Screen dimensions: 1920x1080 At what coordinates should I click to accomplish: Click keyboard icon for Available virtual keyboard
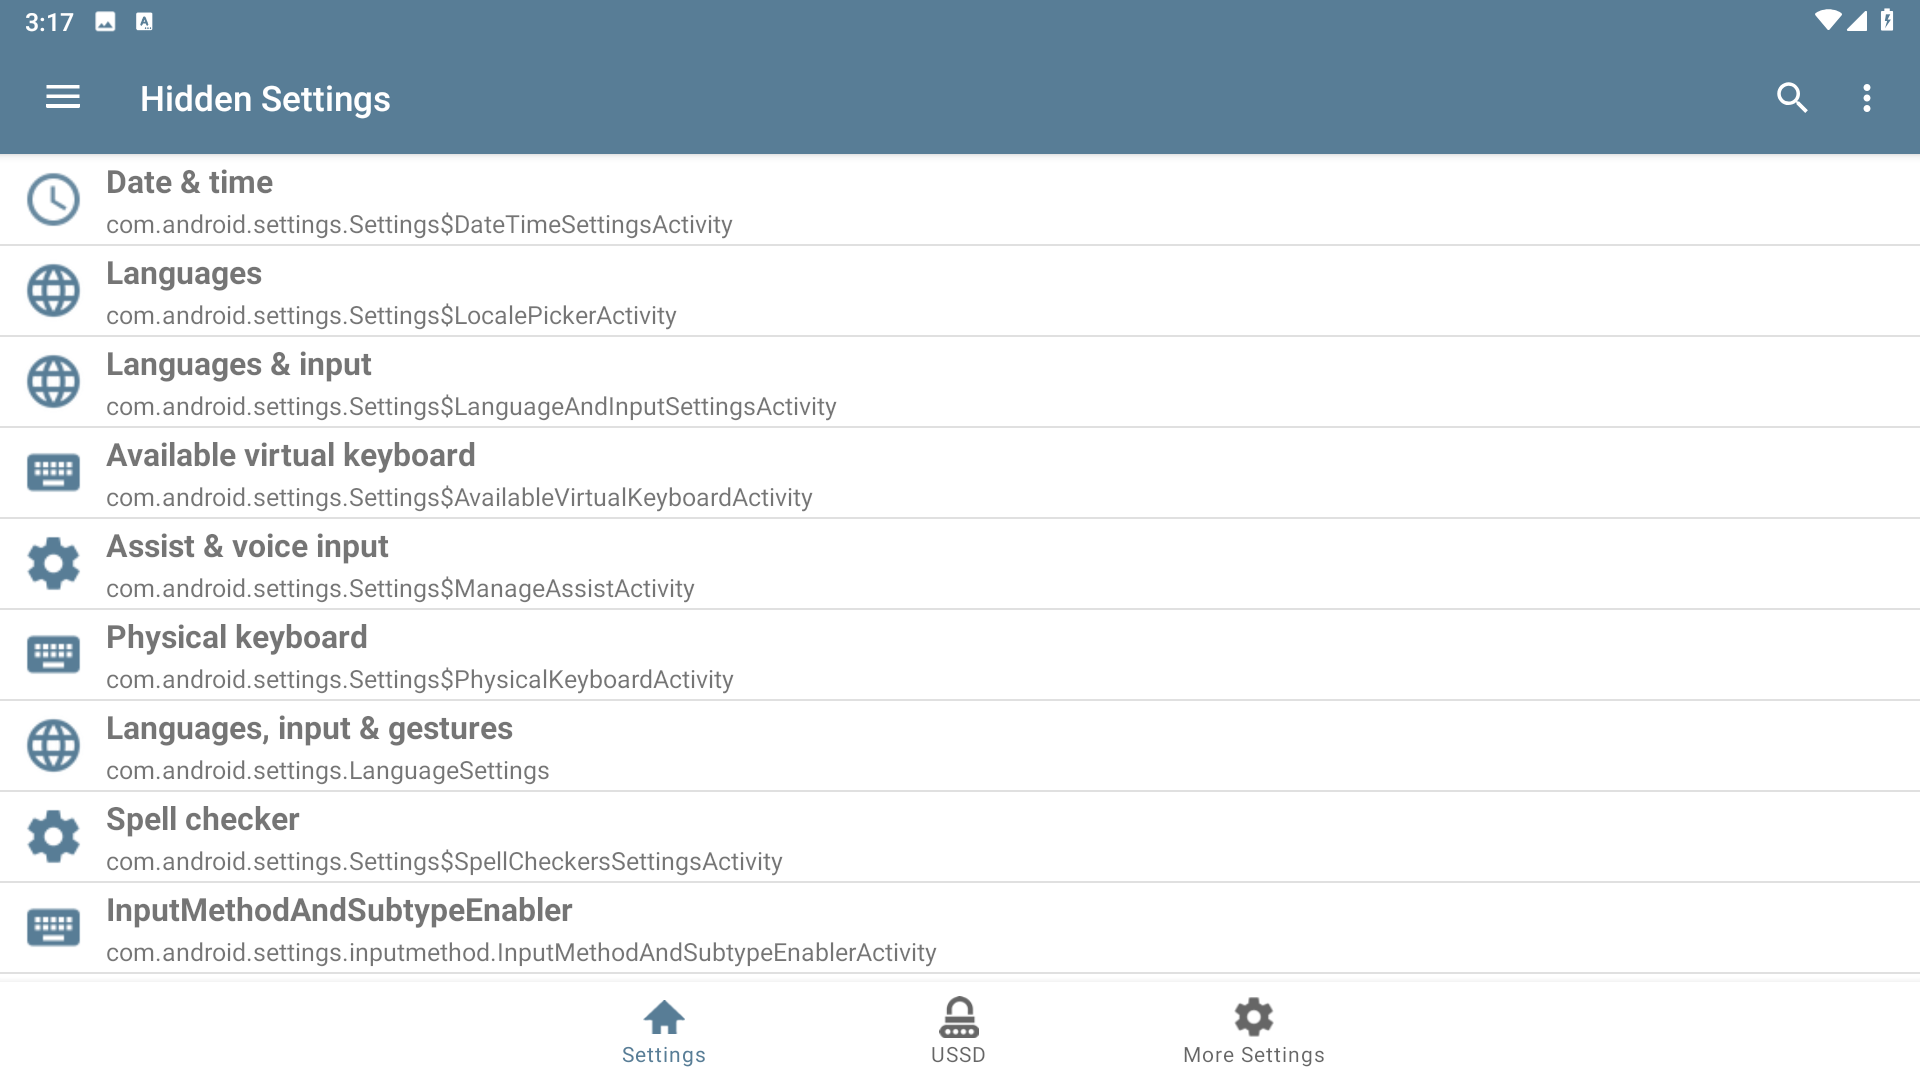tap(53, 473)
